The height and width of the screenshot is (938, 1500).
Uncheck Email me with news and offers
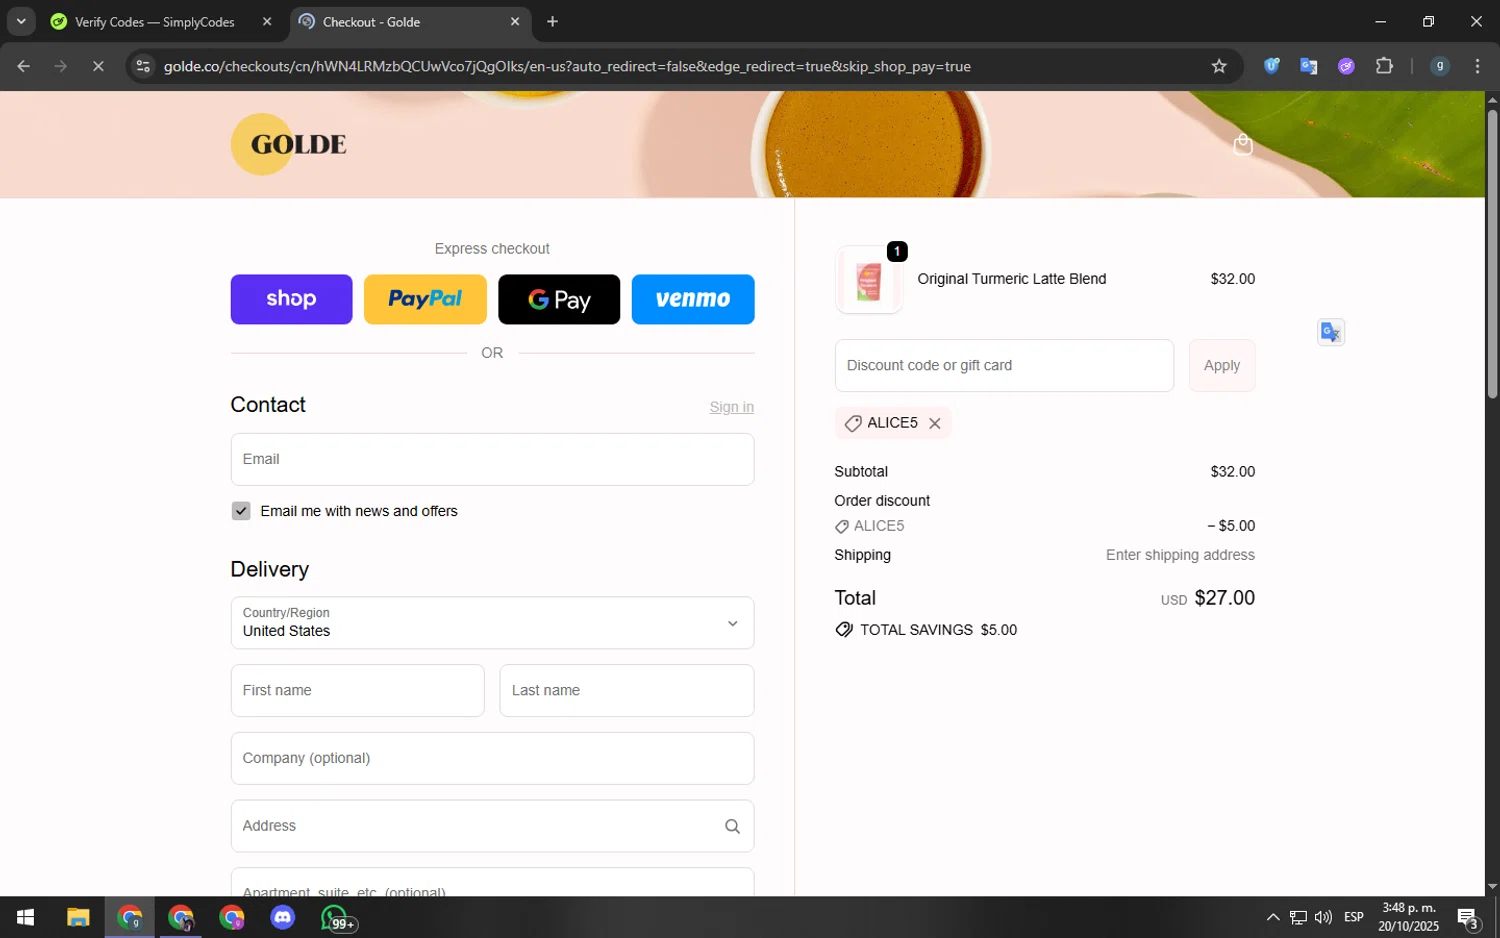pos(241,511)
